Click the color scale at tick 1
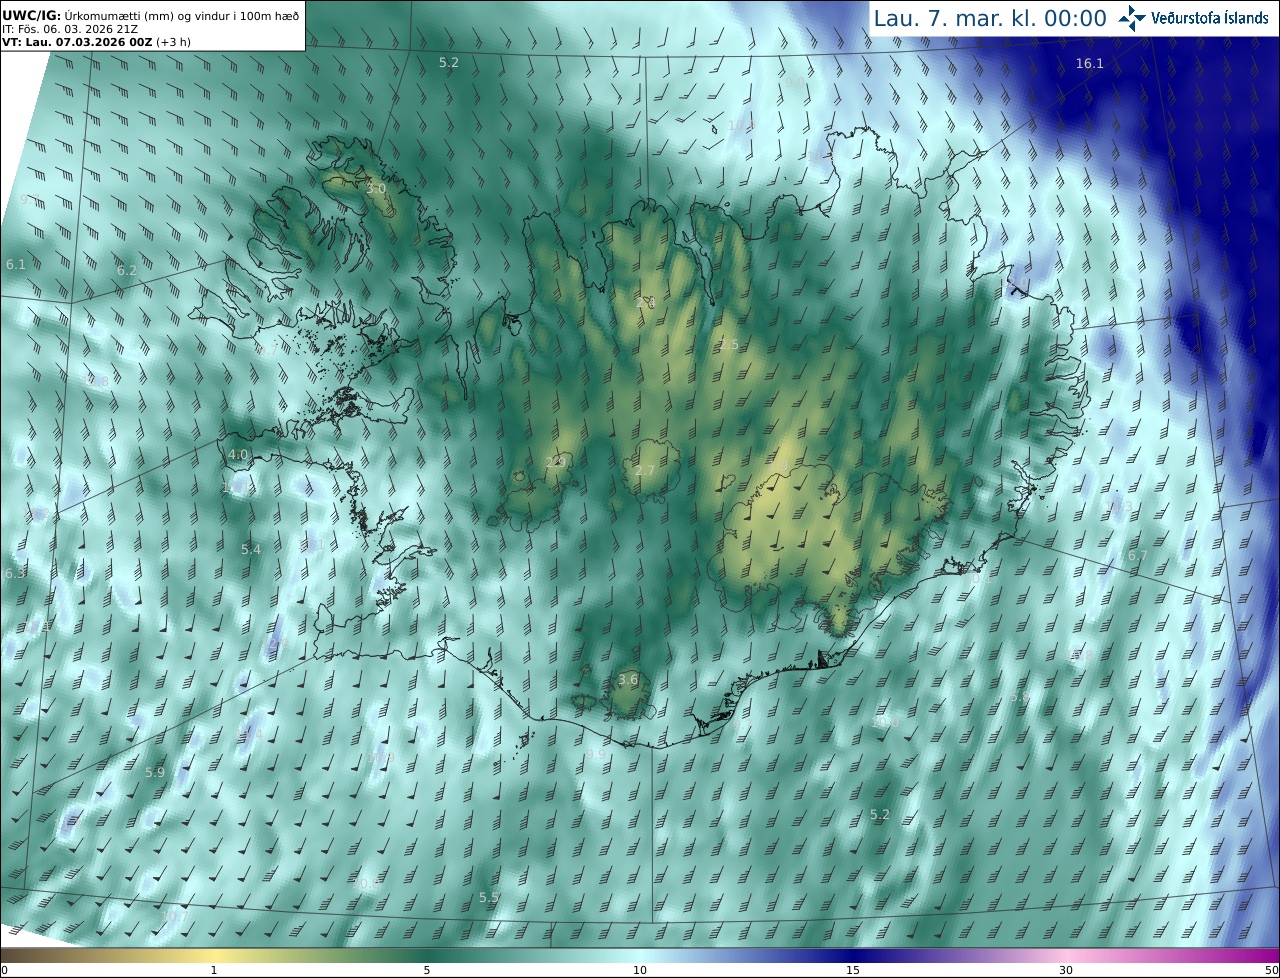 point(214,970)
